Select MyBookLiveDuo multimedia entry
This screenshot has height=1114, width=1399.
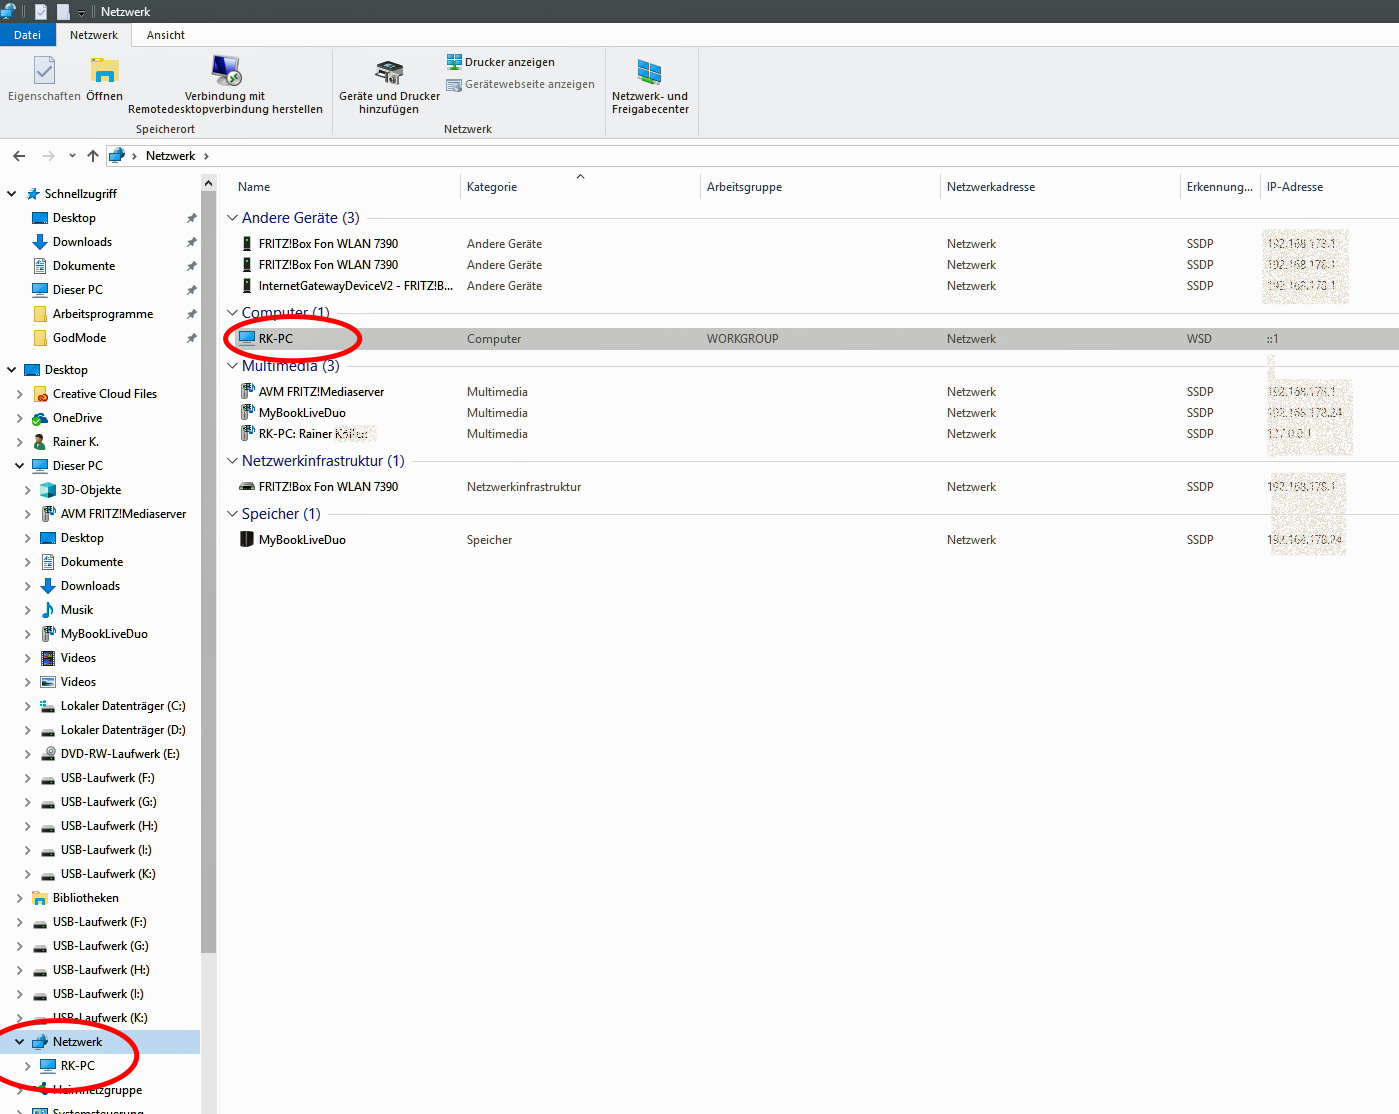(x=293, y=413)
